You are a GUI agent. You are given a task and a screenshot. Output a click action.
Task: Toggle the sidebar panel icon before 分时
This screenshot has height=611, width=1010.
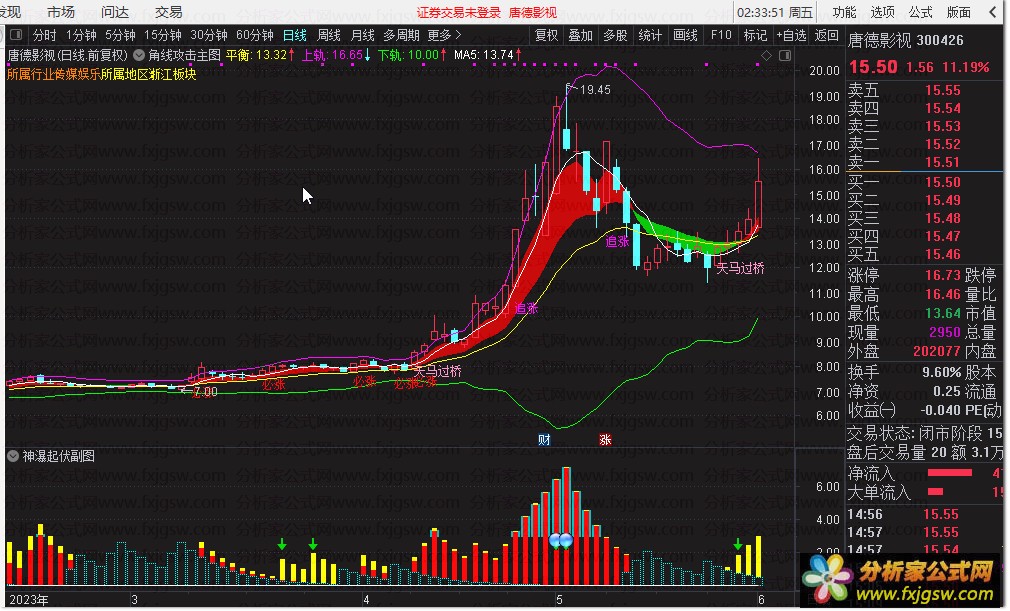[x=16, y=35]
